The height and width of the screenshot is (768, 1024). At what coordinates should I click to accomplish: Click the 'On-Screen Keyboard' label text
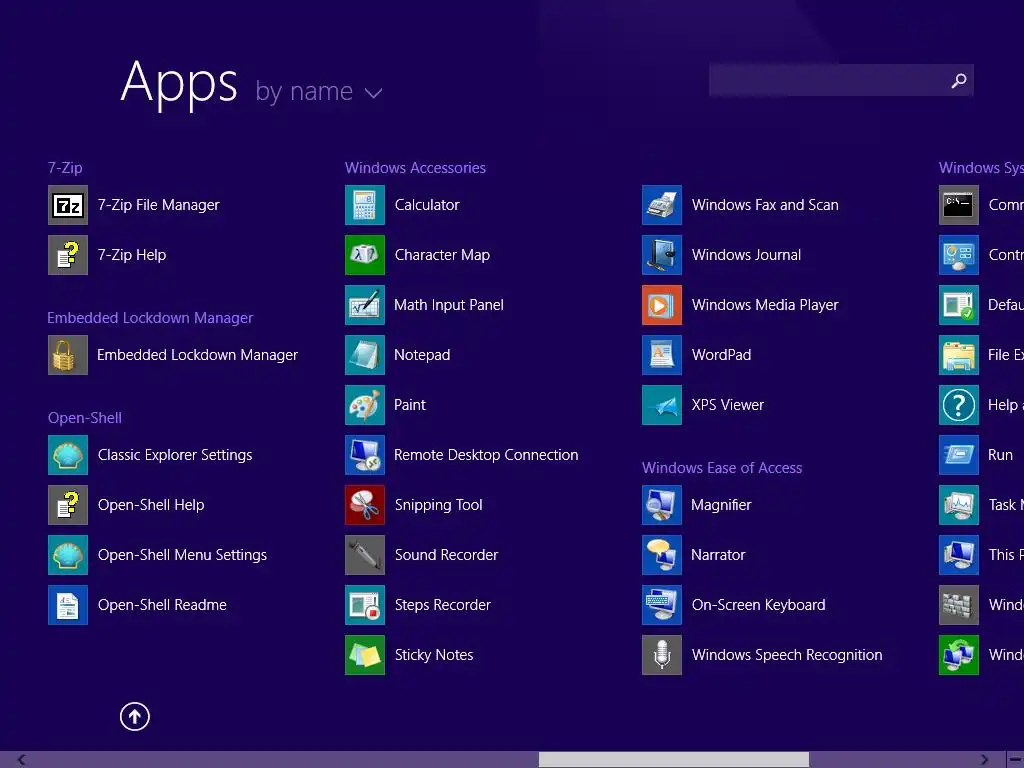[759, 605]
